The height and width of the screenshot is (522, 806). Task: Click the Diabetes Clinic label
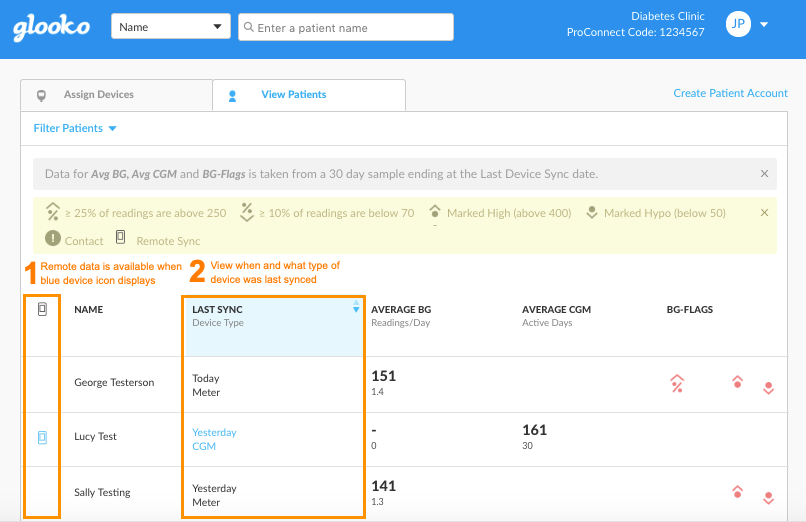pyautogui.click(x=668, y=16)
